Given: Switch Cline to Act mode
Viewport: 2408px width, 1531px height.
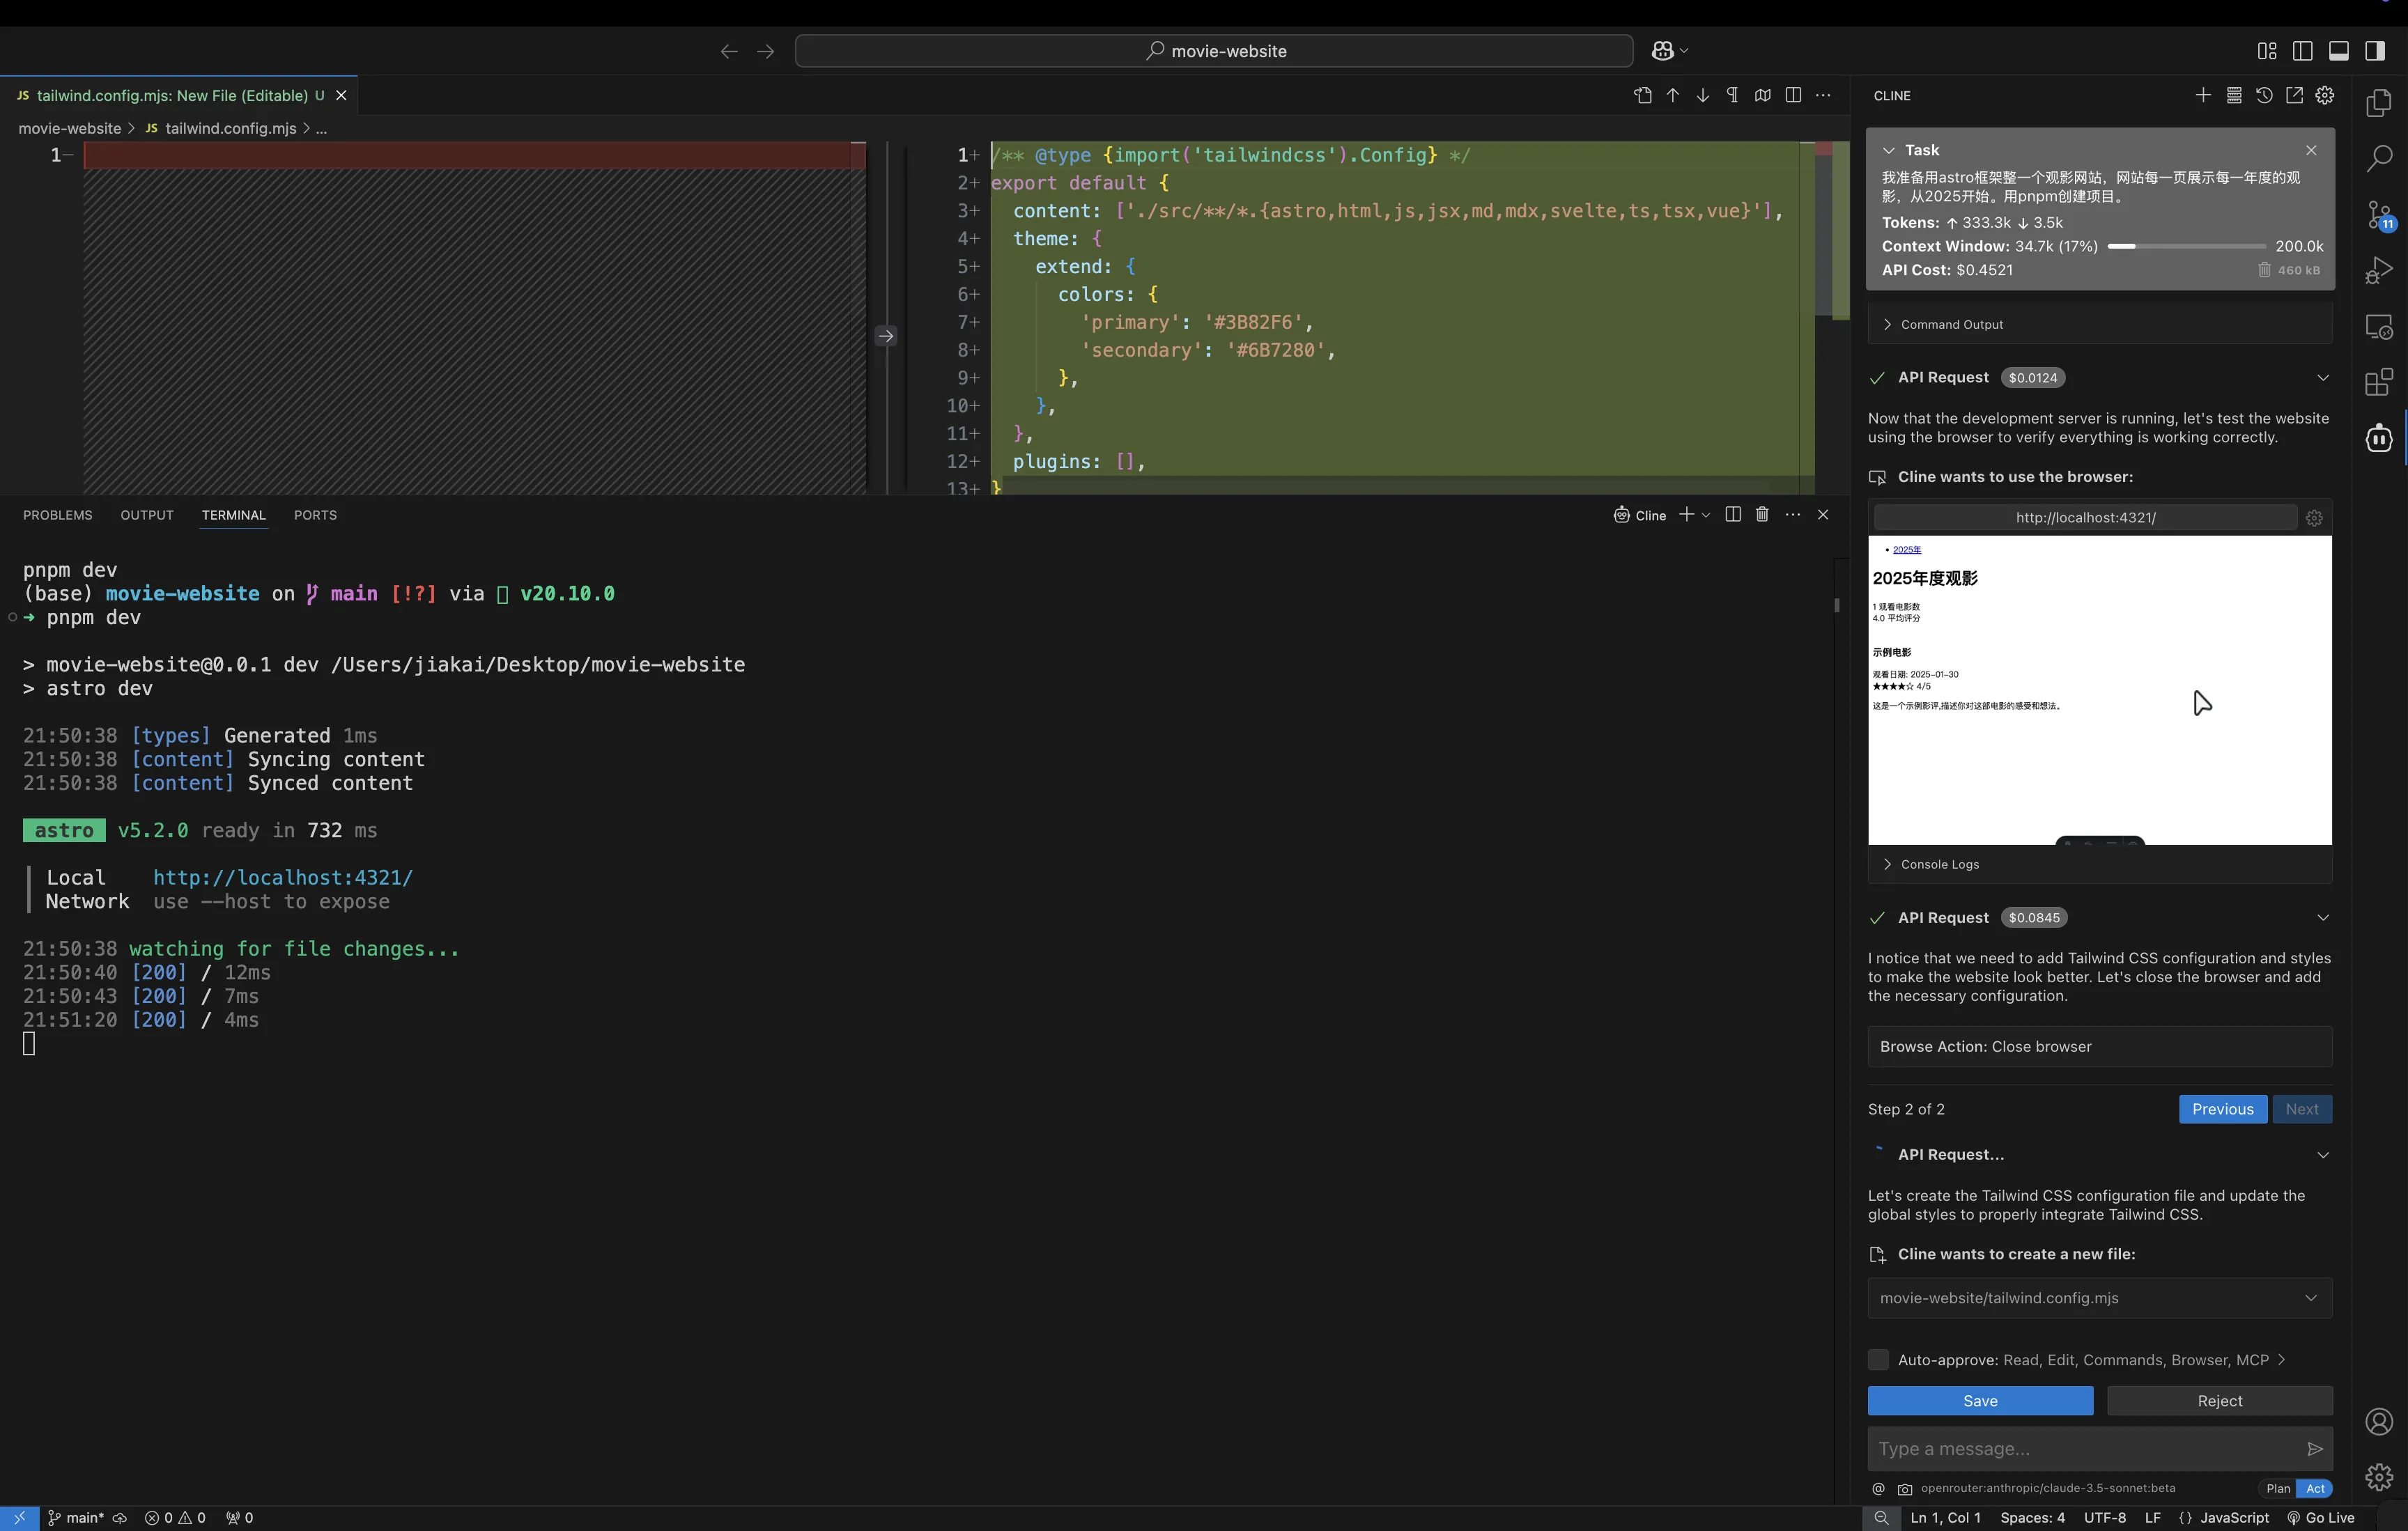Looking at the screenshot, I should click(x=2315, y=1488).
